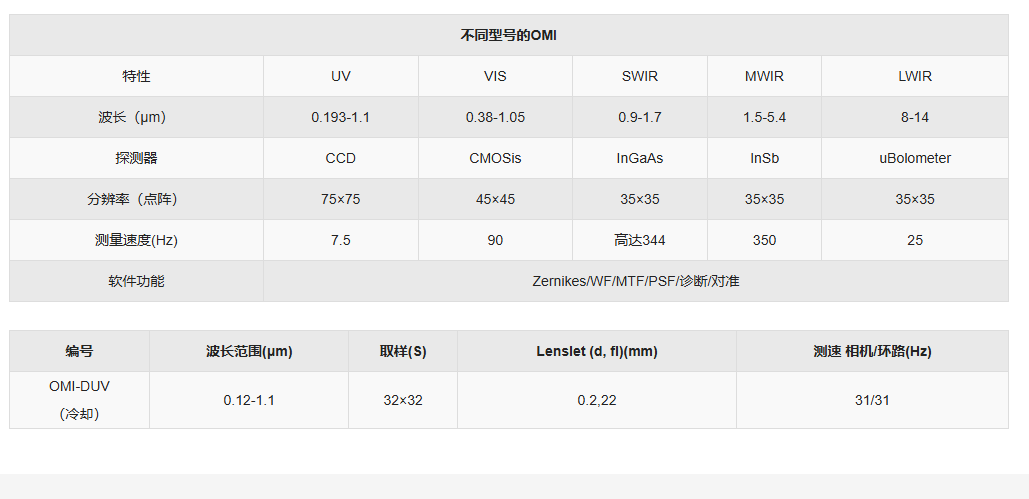
Task: Click the 0.38-1.05 wavelength value
Action: click(495, 117)
